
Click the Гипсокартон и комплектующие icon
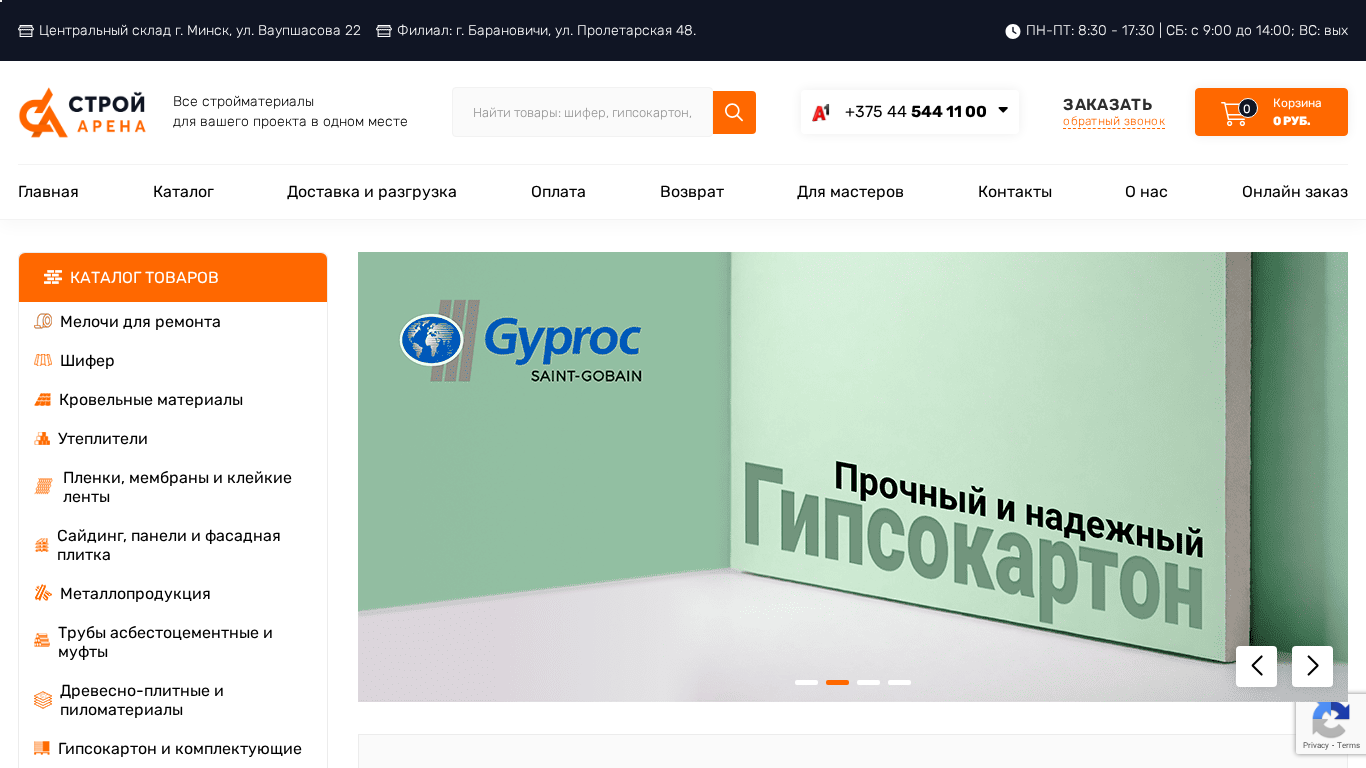[42, 748]
